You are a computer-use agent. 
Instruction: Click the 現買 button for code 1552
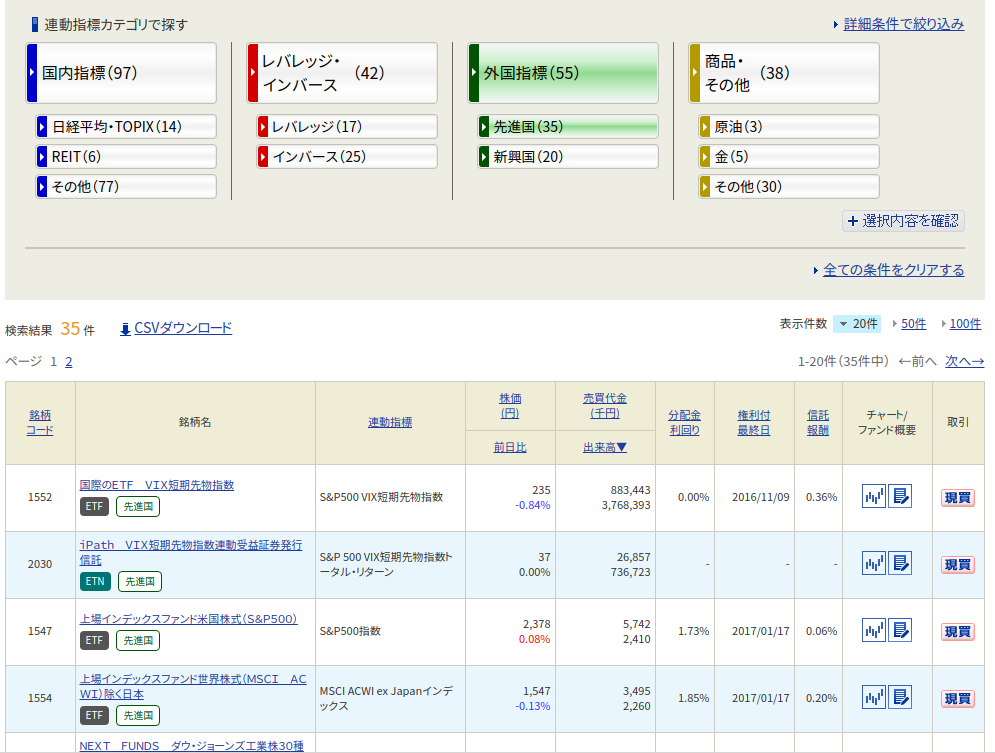957,498
